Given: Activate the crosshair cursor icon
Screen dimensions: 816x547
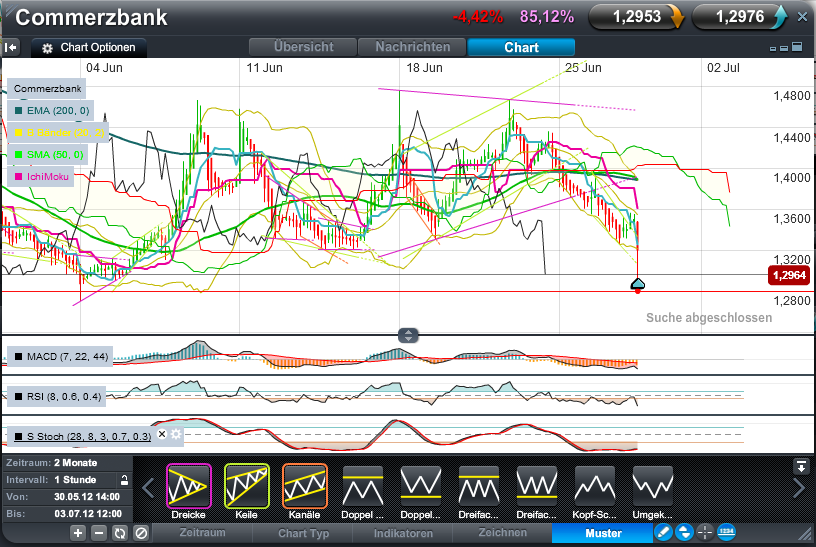Looking at the screenshot, I should point(705,532).
